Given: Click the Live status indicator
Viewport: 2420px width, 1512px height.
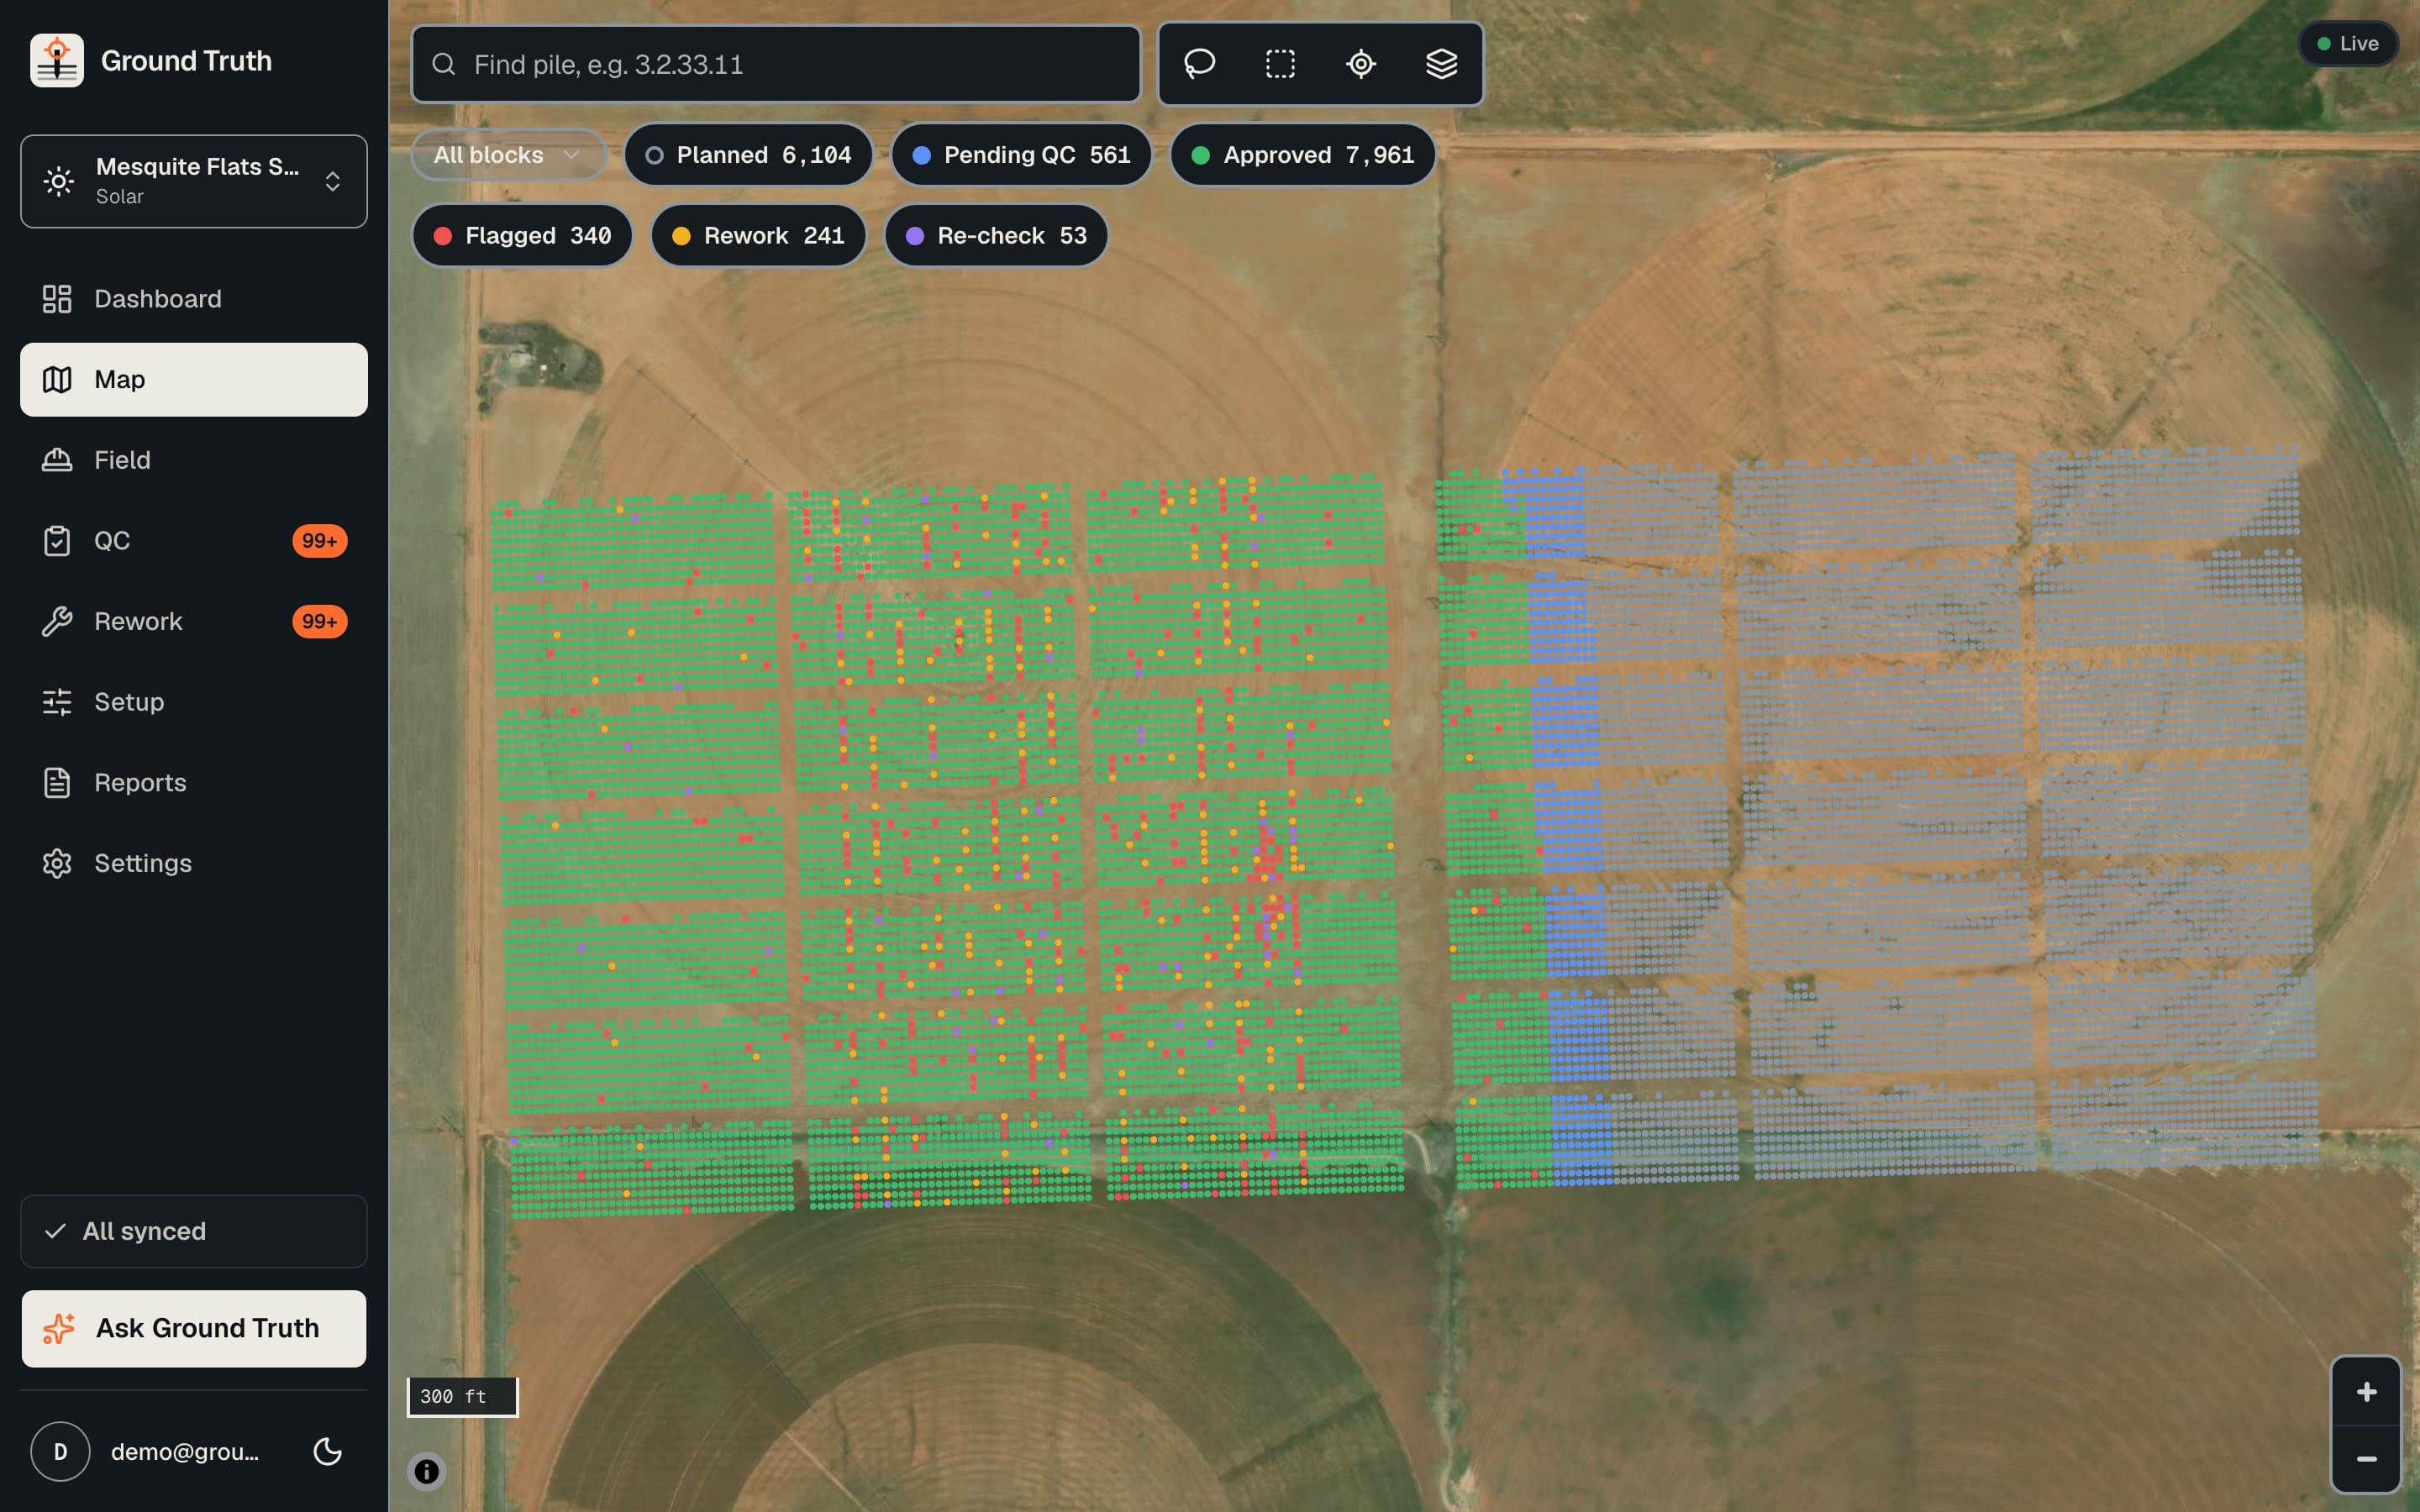Looking at the screenshot, I should point(2347,44).
